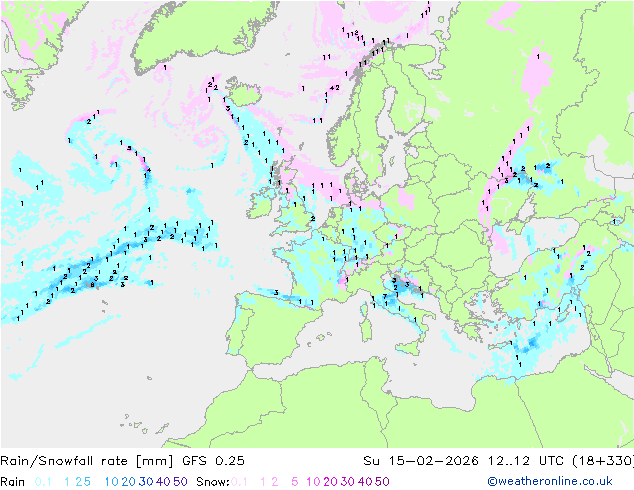Select the Snow legend value 30

(348, 482)
